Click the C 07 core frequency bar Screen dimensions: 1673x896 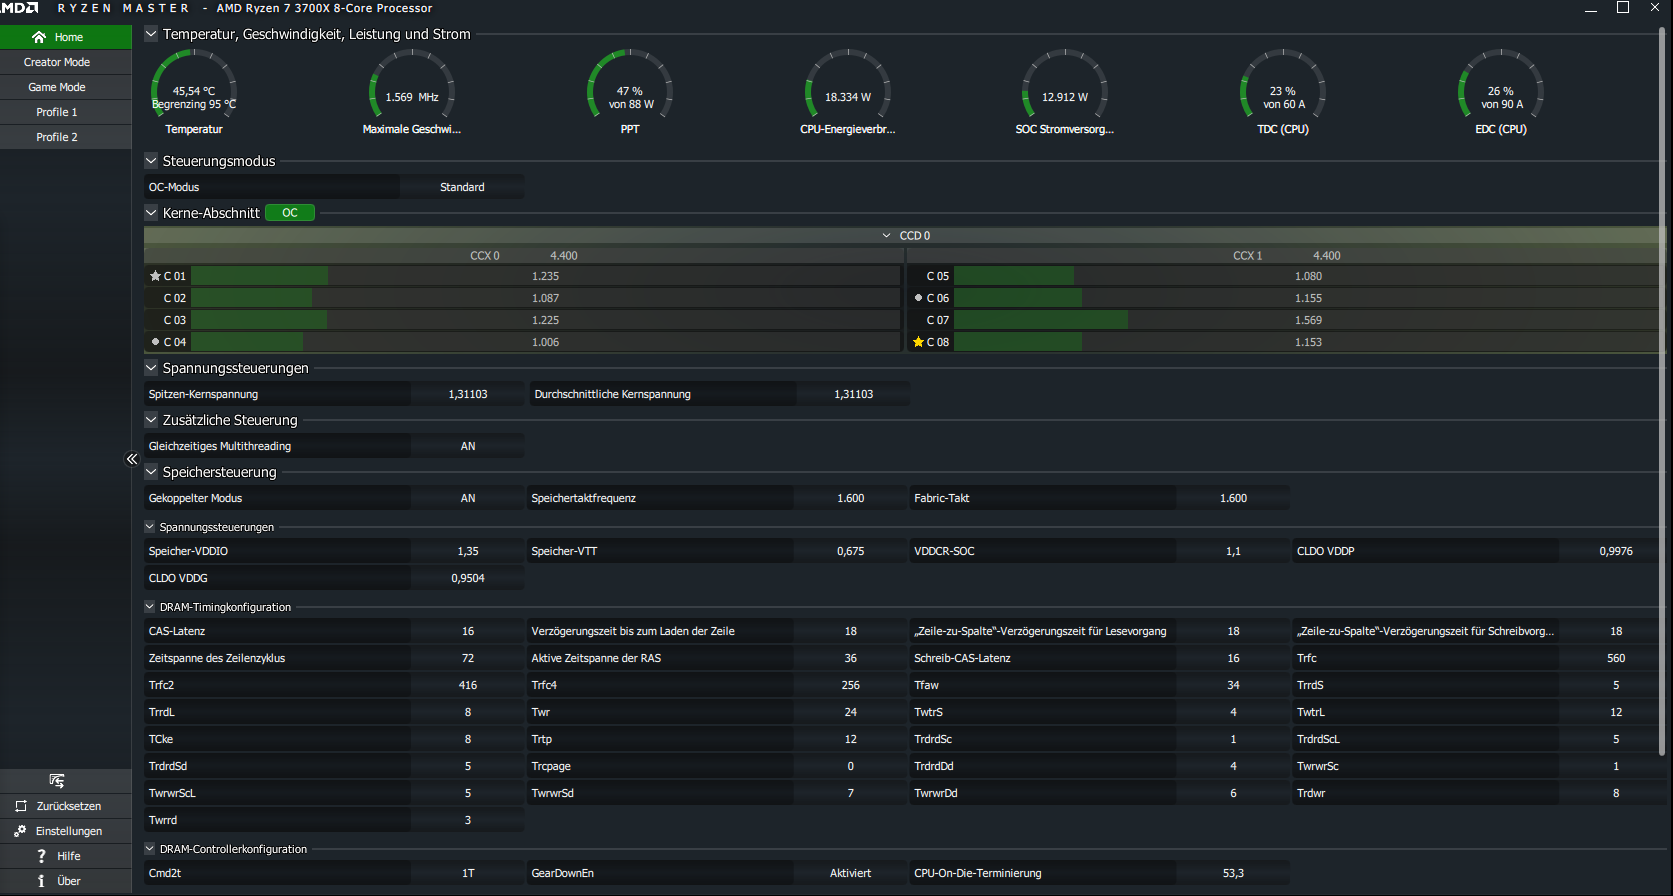(x=1309, y=320)
